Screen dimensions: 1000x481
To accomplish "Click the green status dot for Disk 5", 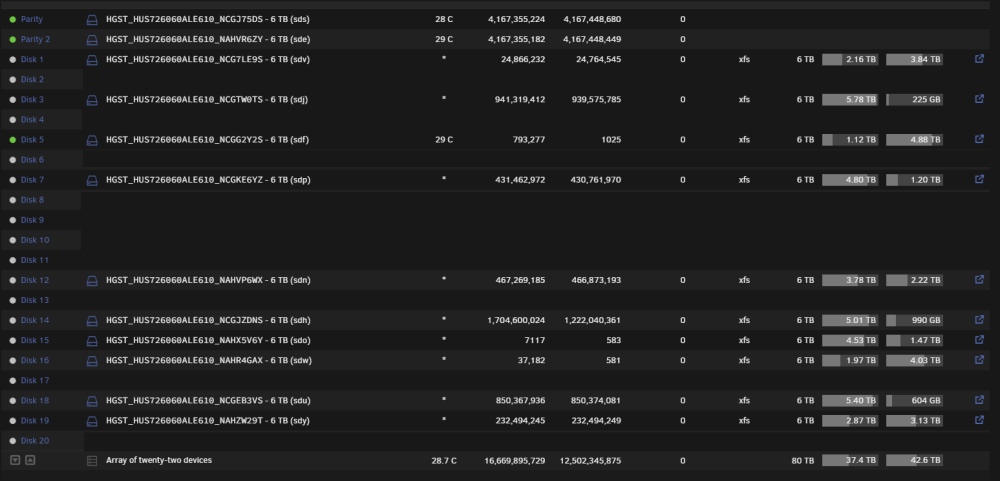I will coord(13,140).
